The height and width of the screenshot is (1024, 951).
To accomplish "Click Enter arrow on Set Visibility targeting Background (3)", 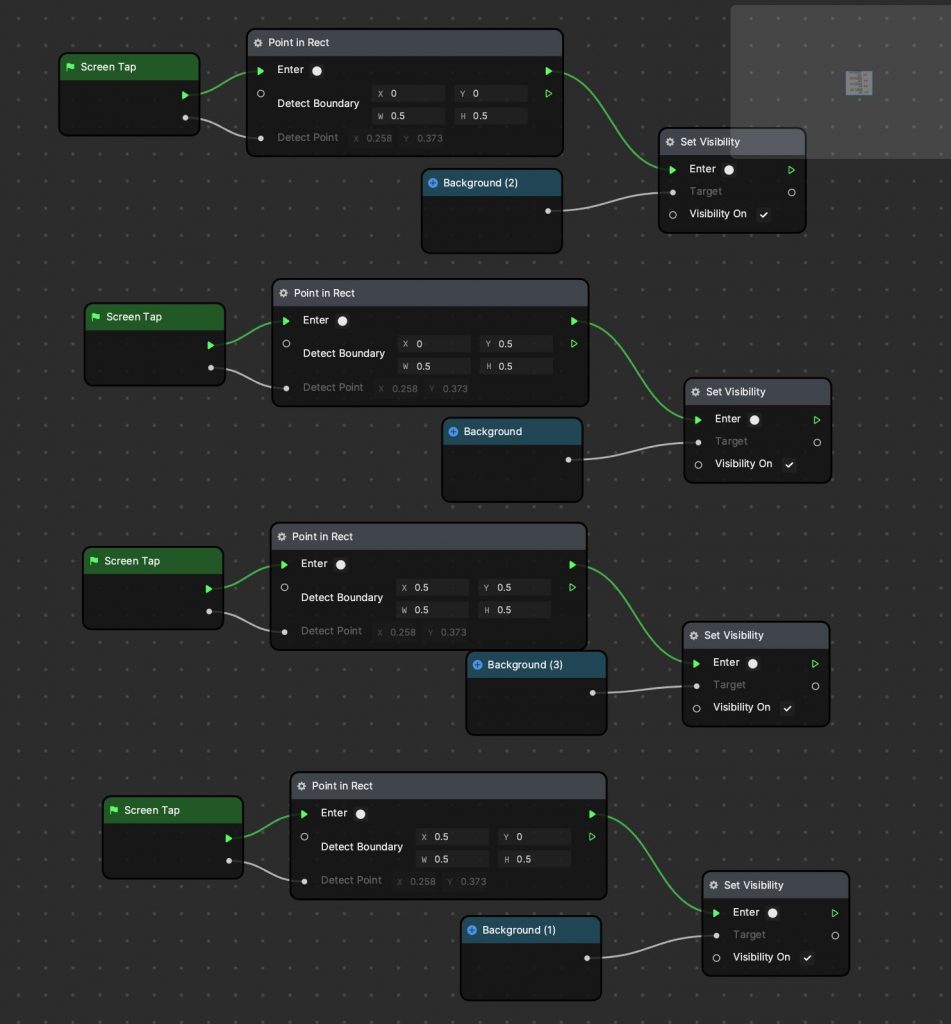I will click(x=696, y=664).
